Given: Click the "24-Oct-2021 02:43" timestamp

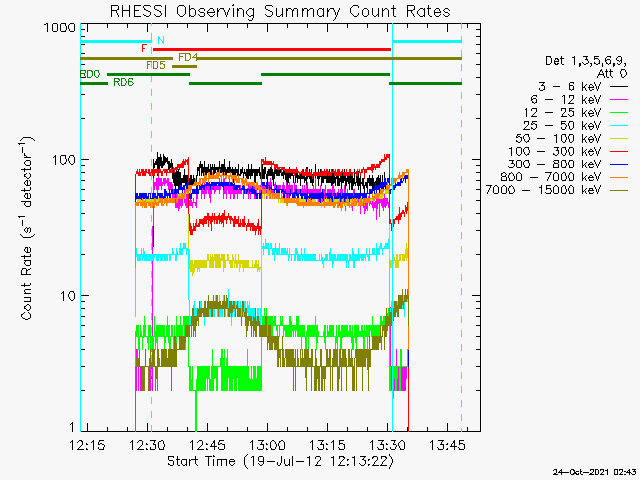Looking at the screenshot, I should (x=594, y=472).
